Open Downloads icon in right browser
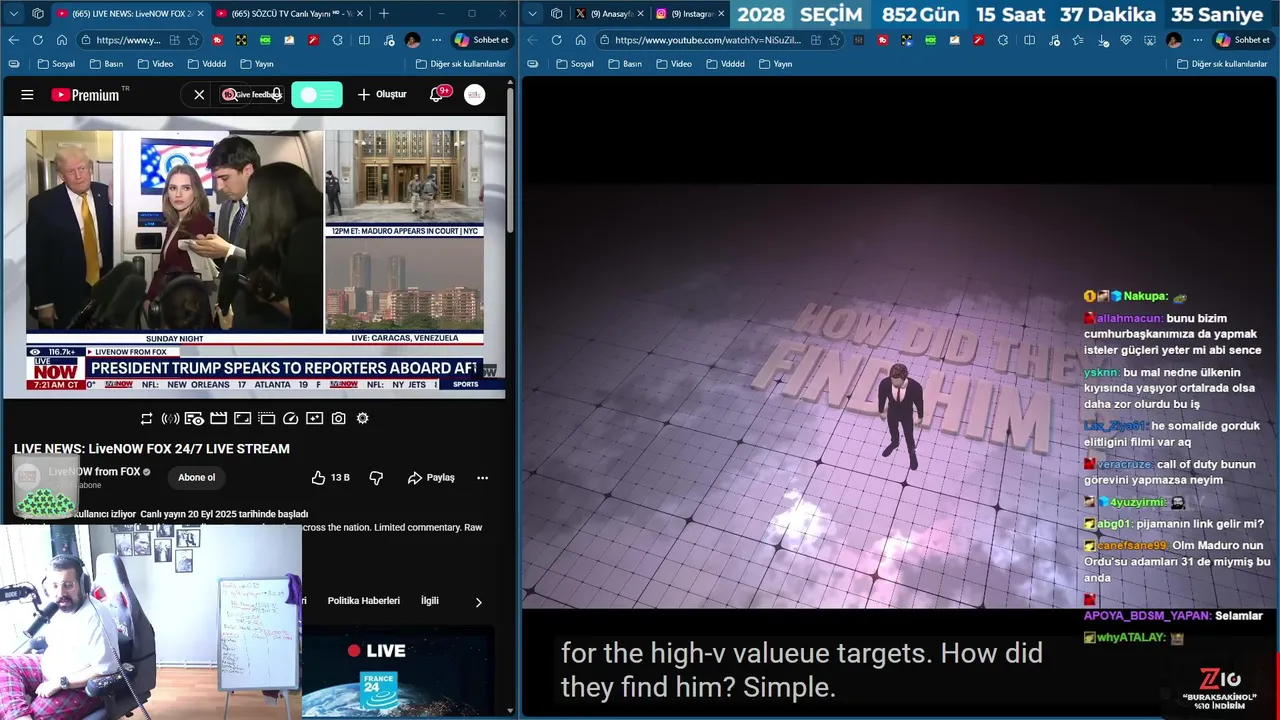Viewport: 1280px width, 720px height. 1103,40
